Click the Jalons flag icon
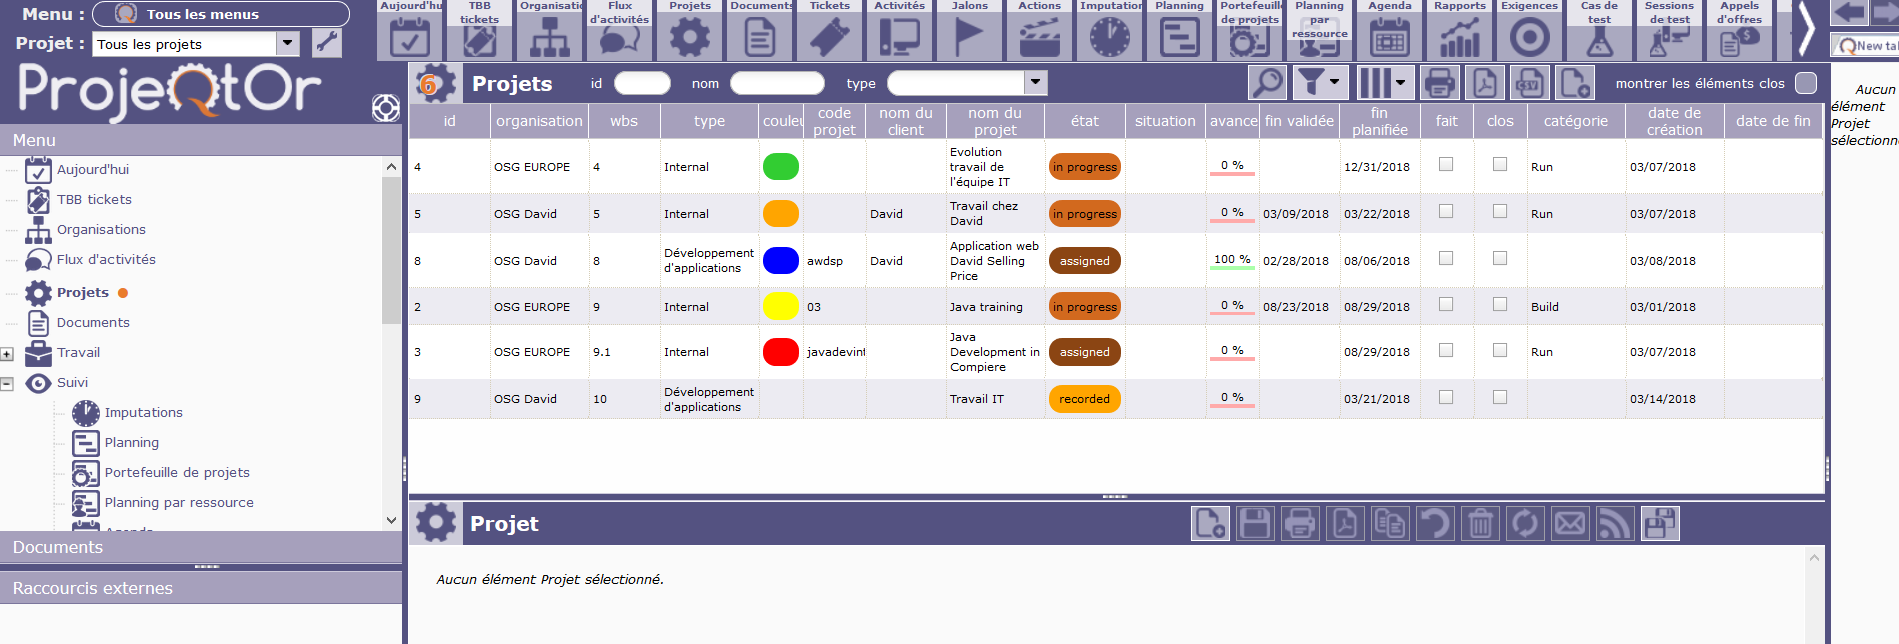The image size is (1899, 644). pyautogui.click(x=969, y=37)
